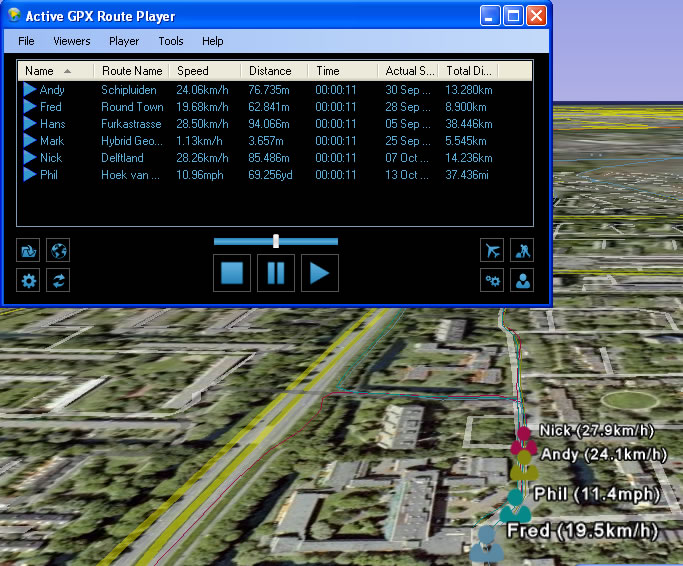
Task: Click the play arrow icon beside Hans
Action: [x=30, y=123]
